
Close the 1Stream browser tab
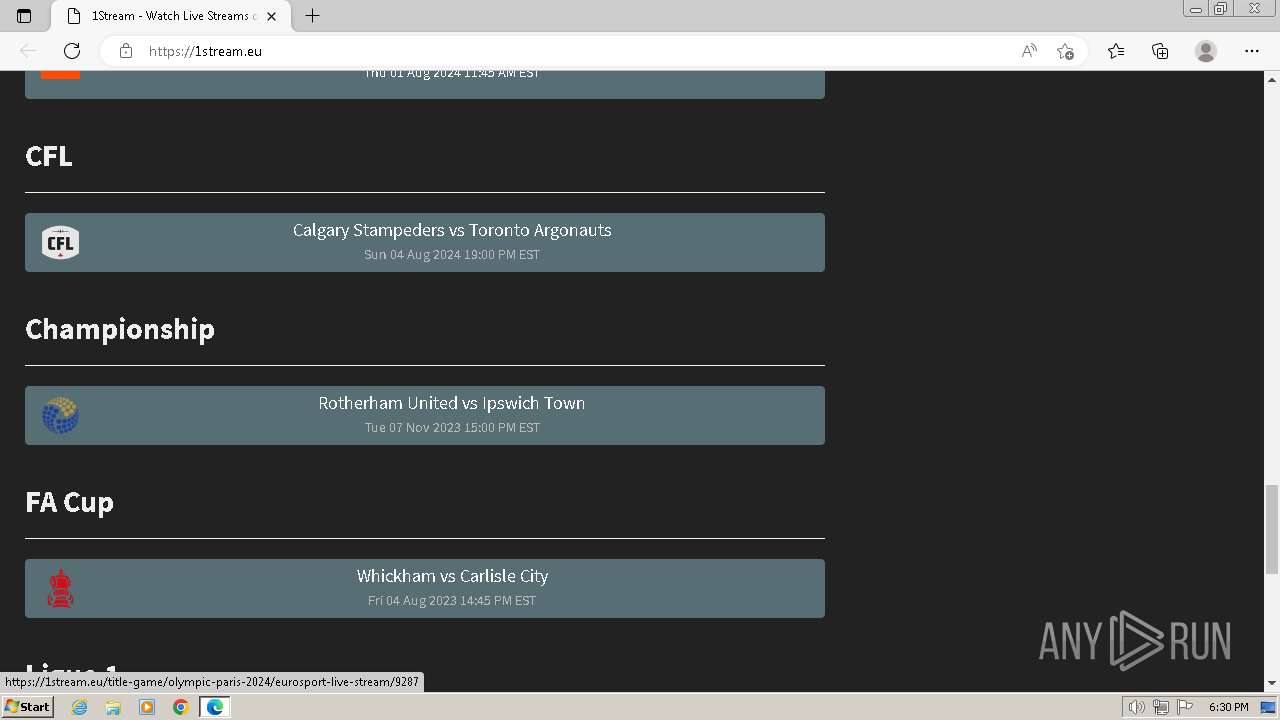pyautogui.click(x=271, y=16)
